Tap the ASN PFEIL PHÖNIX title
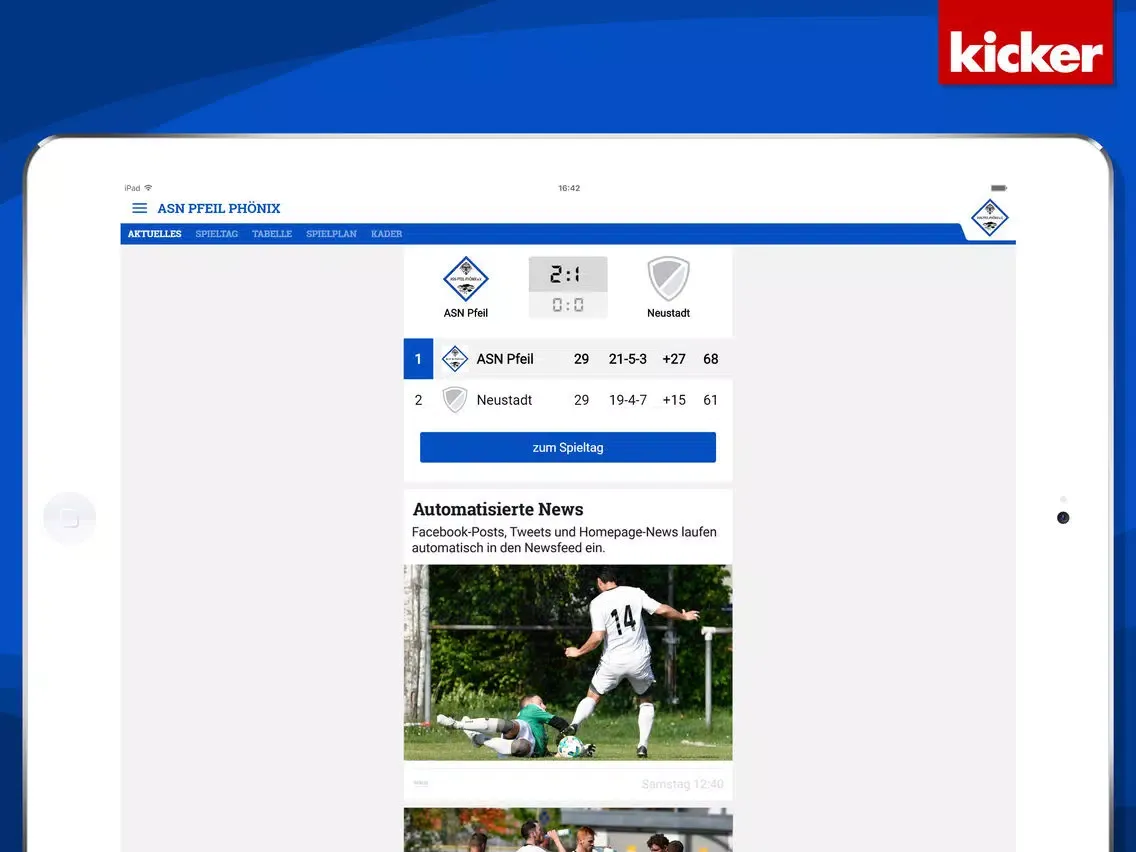The height and width of the screenshot is (852, 1136). coord(219,209)
